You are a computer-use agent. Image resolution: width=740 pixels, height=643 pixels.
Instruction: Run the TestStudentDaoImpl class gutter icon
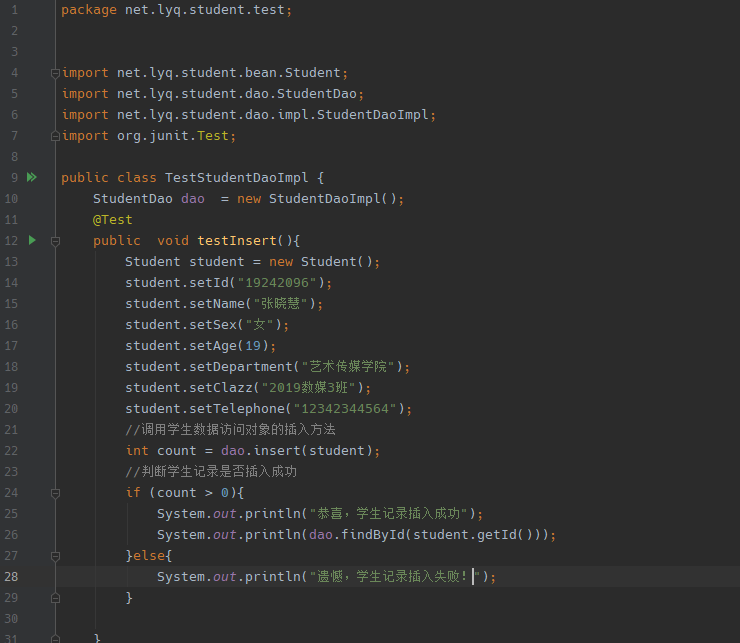(32, 178)
